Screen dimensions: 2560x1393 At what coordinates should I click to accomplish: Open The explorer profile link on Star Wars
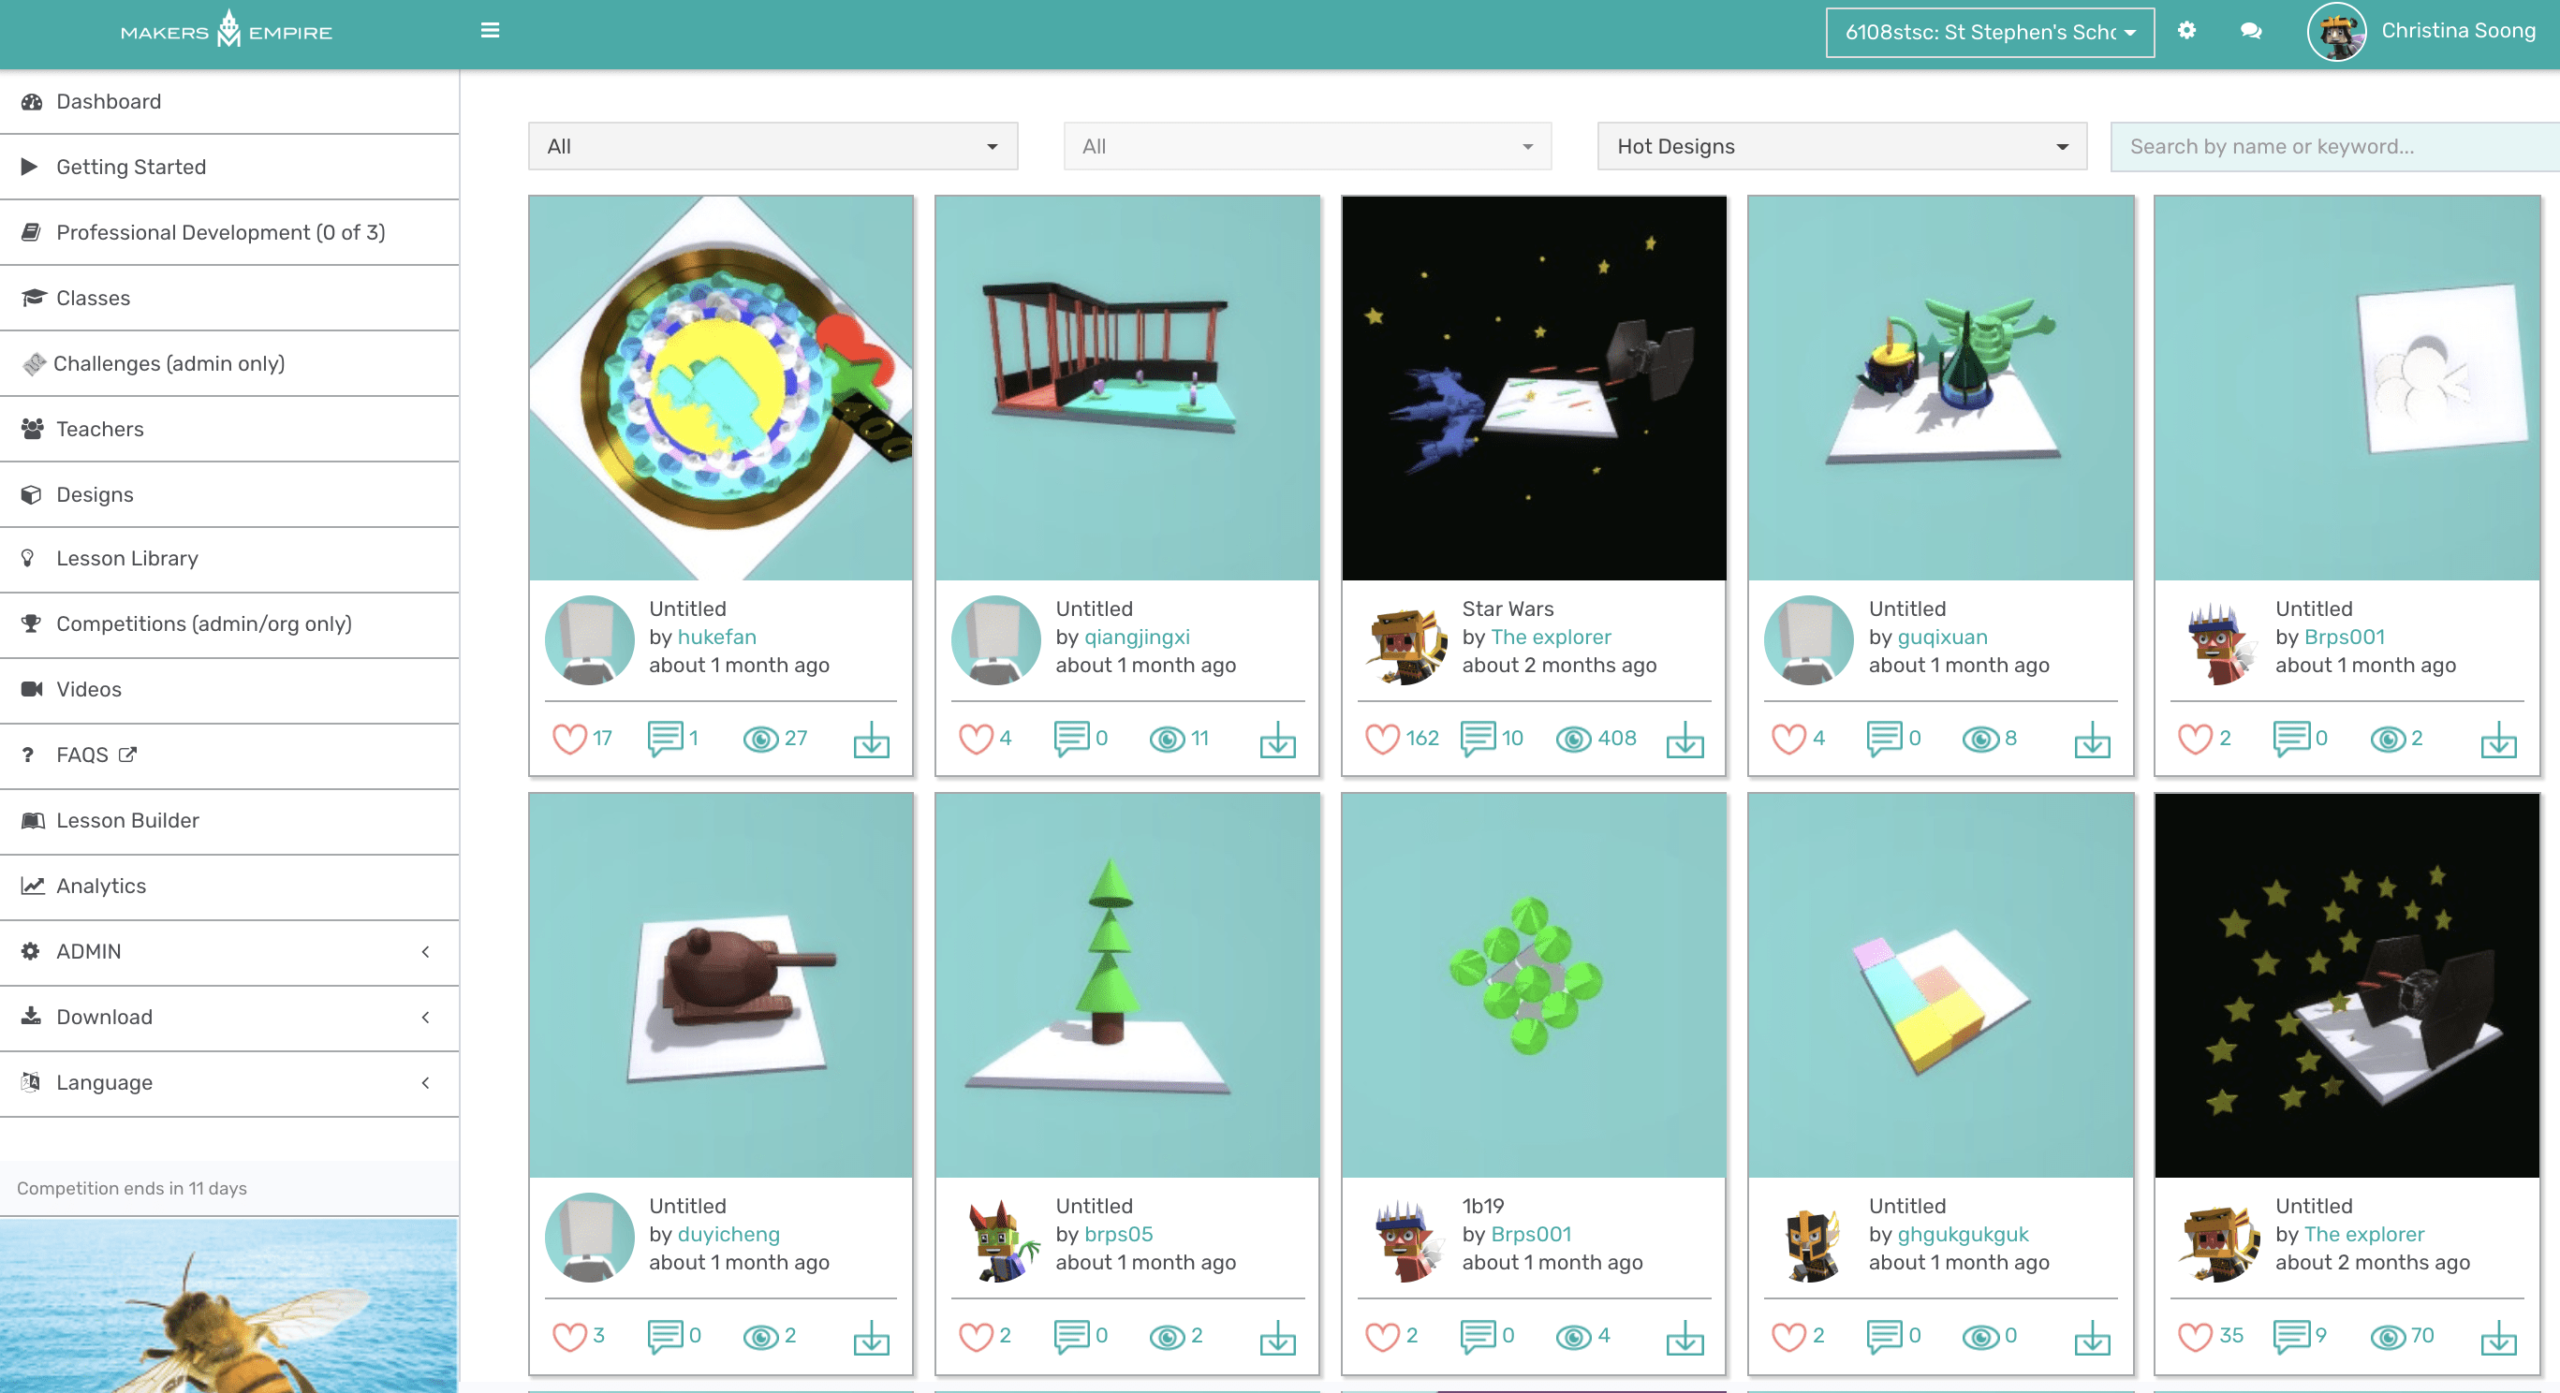pyautogui.click(x=1551, y=637)
